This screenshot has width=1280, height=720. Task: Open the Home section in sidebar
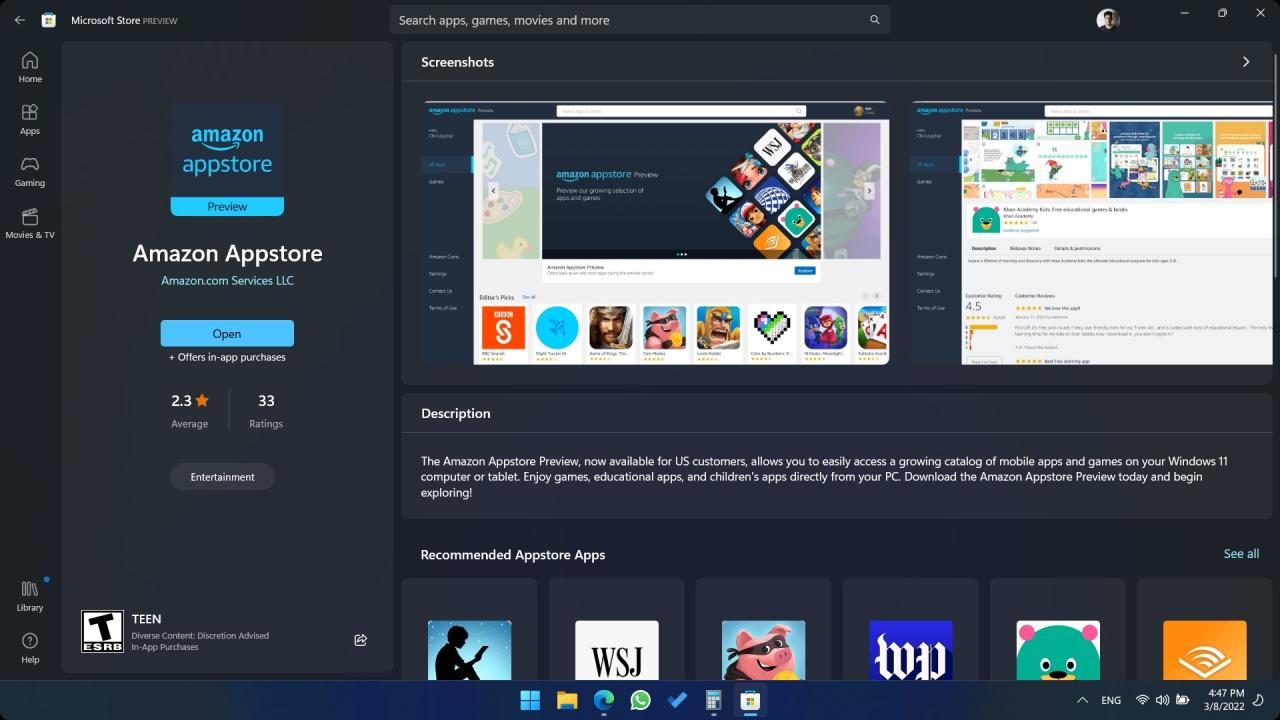30,67
